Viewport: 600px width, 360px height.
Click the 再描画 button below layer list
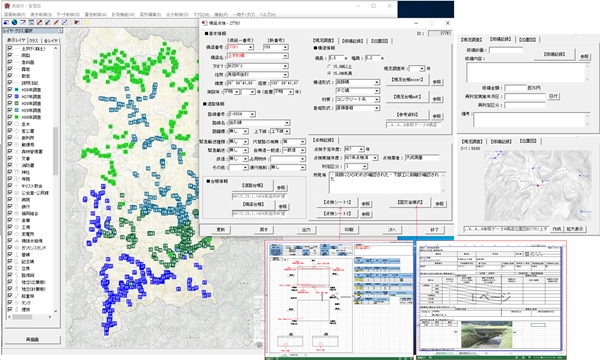pyautogui.click(x=32, y=339)
